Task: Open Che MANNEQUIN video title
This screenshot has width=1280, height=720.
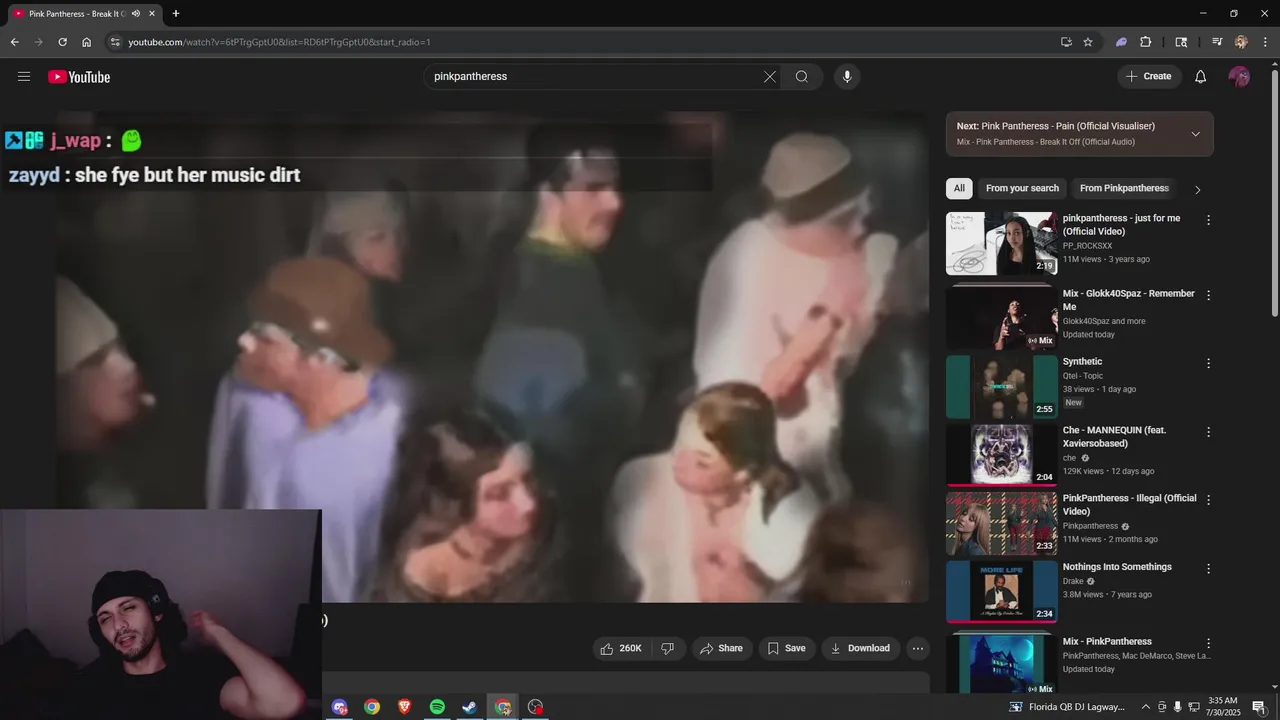Action: tap(1114, 437)
